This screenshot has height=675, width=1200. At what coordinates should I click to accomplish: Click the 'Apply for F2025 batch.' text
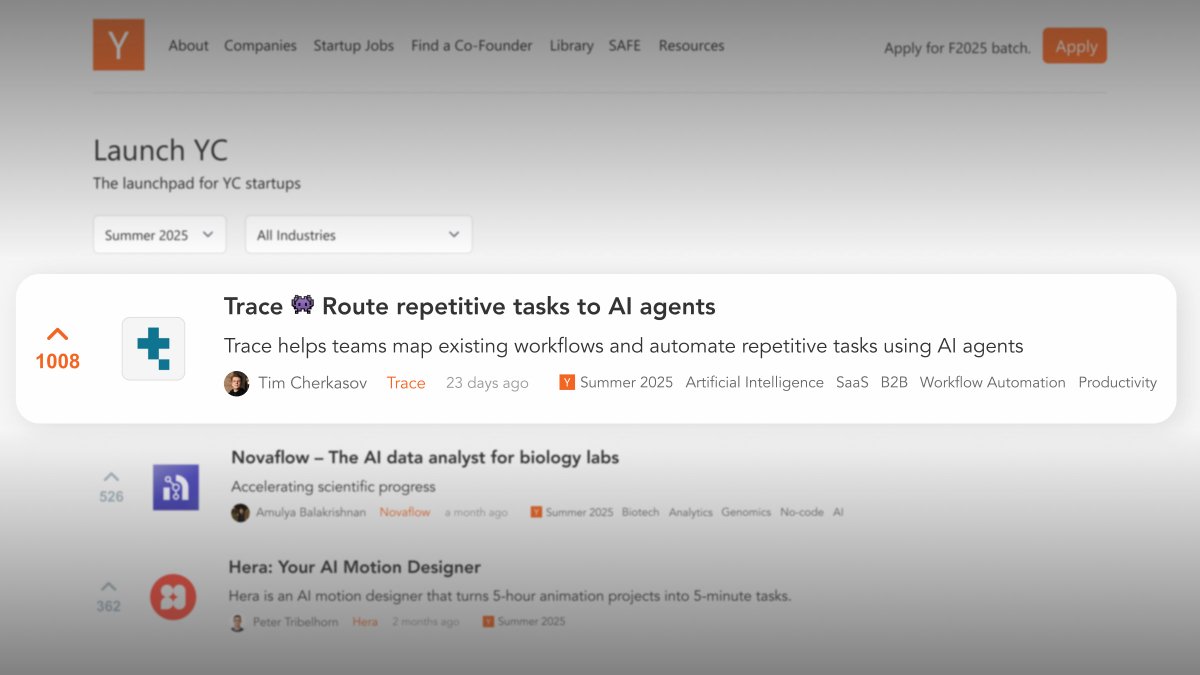click(x=957, y=48)
